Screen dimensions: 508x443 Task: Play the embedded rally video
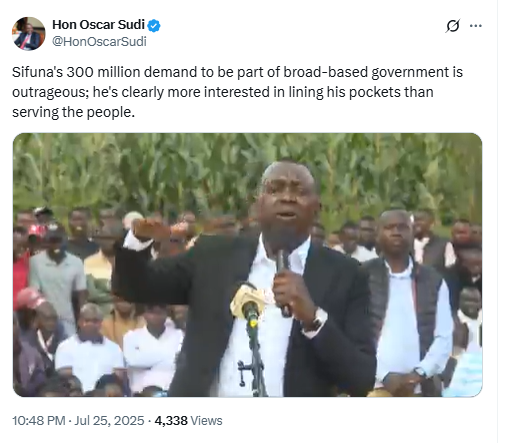click(248, 265)
